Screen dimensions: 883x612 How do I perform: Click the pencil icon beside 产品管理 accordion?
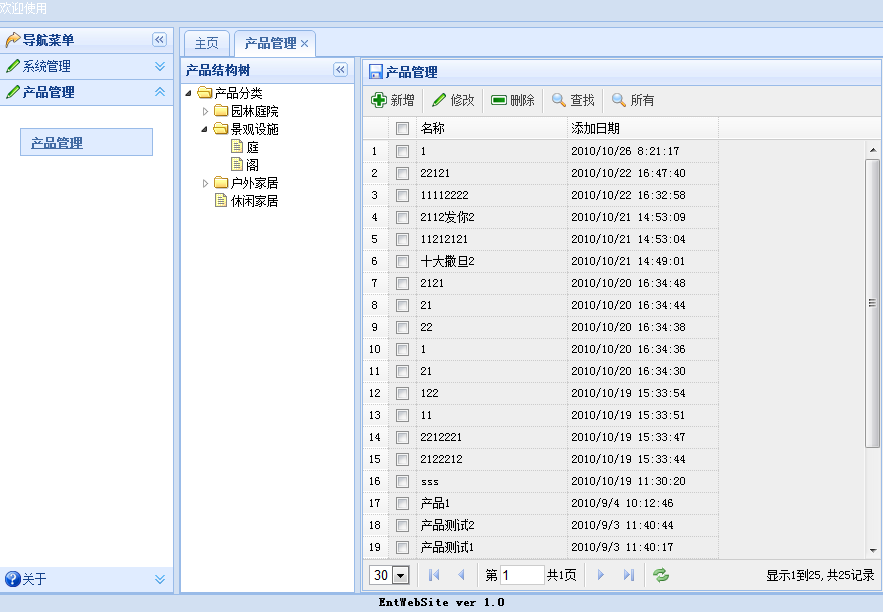12,92
